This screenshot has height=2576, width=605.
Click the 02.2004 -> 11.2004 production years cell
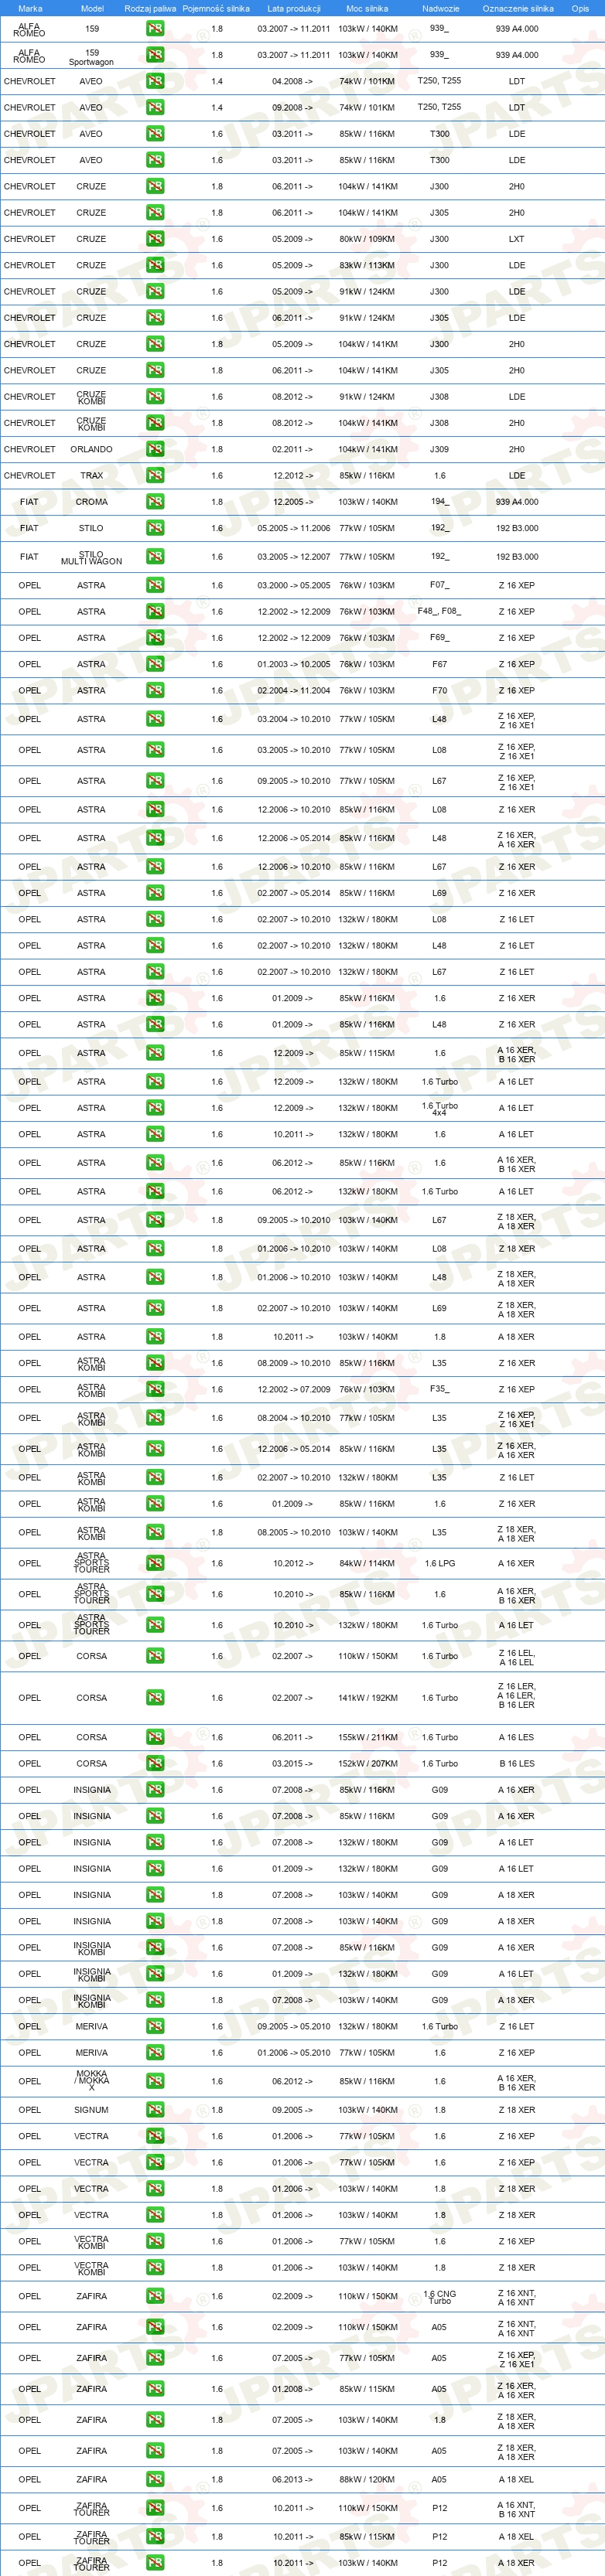pos(293,690)
